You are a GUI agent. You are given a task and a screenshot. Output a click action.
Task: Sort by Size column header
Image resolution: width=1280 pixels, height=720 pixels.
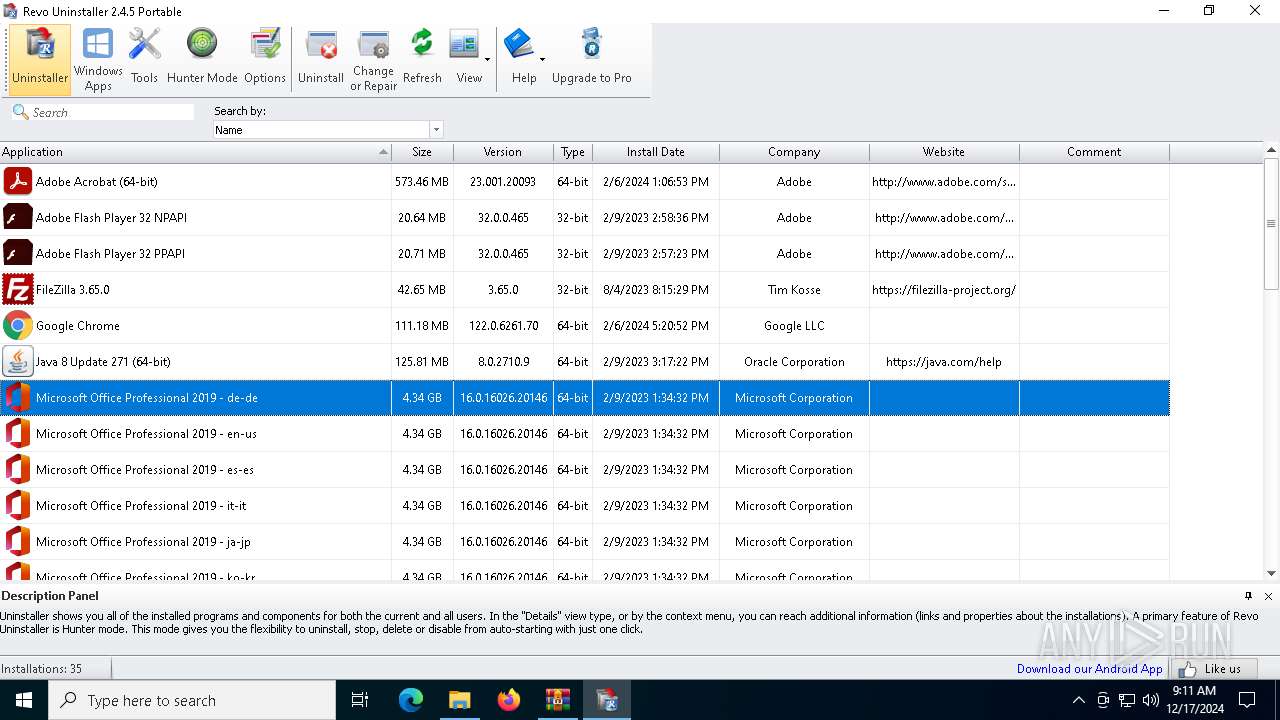pyautogui.click(x=422, y=152)
